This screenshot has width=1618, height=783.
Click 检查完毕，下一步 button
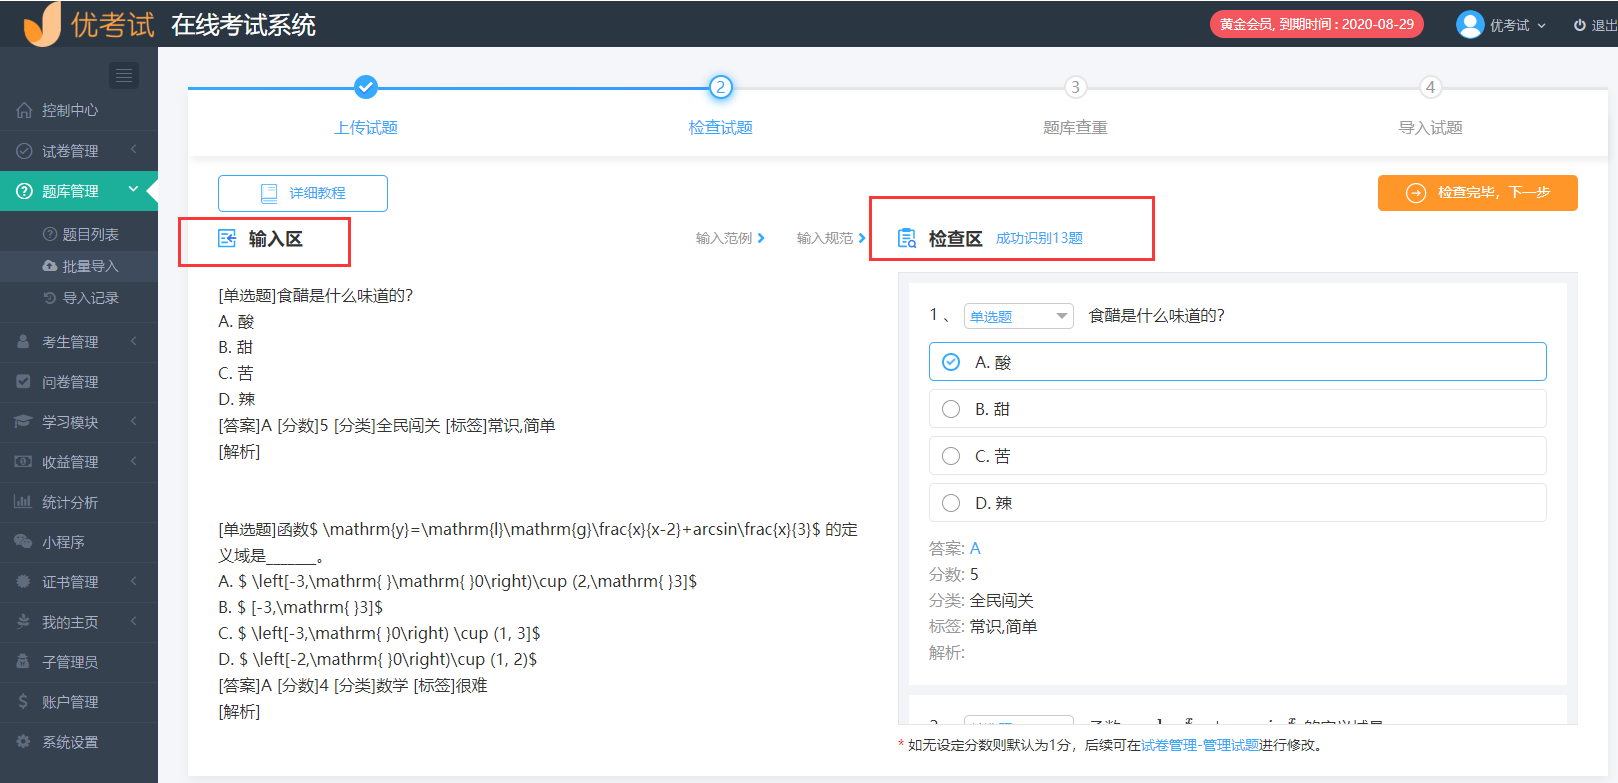pyautogui.click(x=1477, y=193)
